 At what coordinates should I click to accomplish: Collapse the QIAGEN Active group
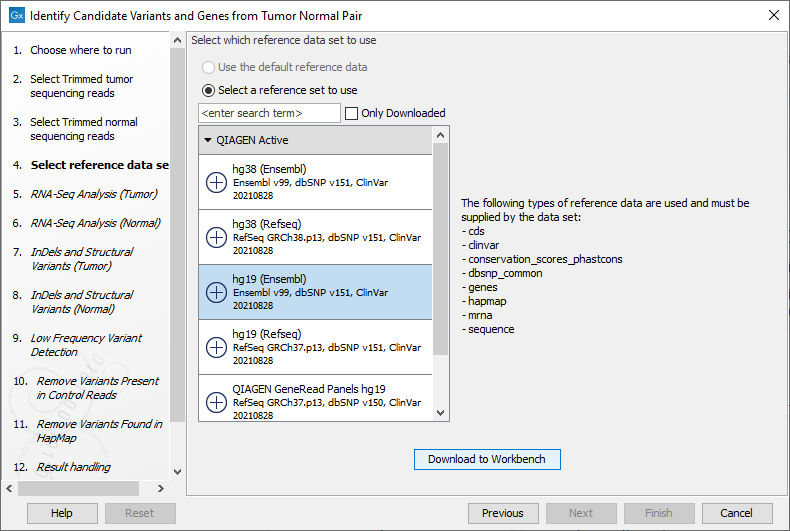tap(208, 140)
